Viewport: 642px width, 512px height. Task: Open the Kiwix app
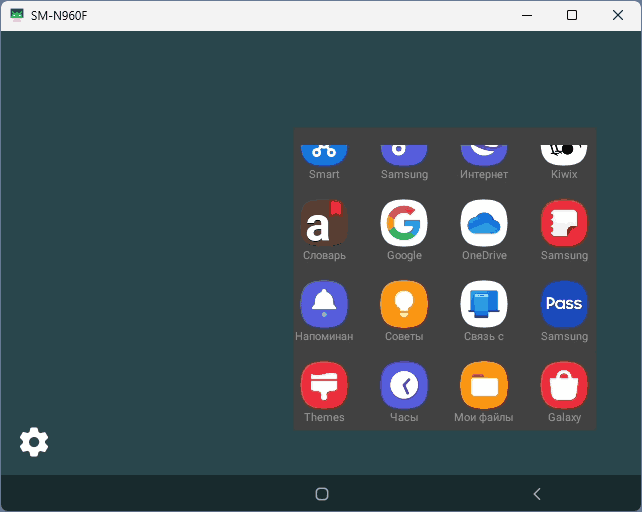[564, 155]
